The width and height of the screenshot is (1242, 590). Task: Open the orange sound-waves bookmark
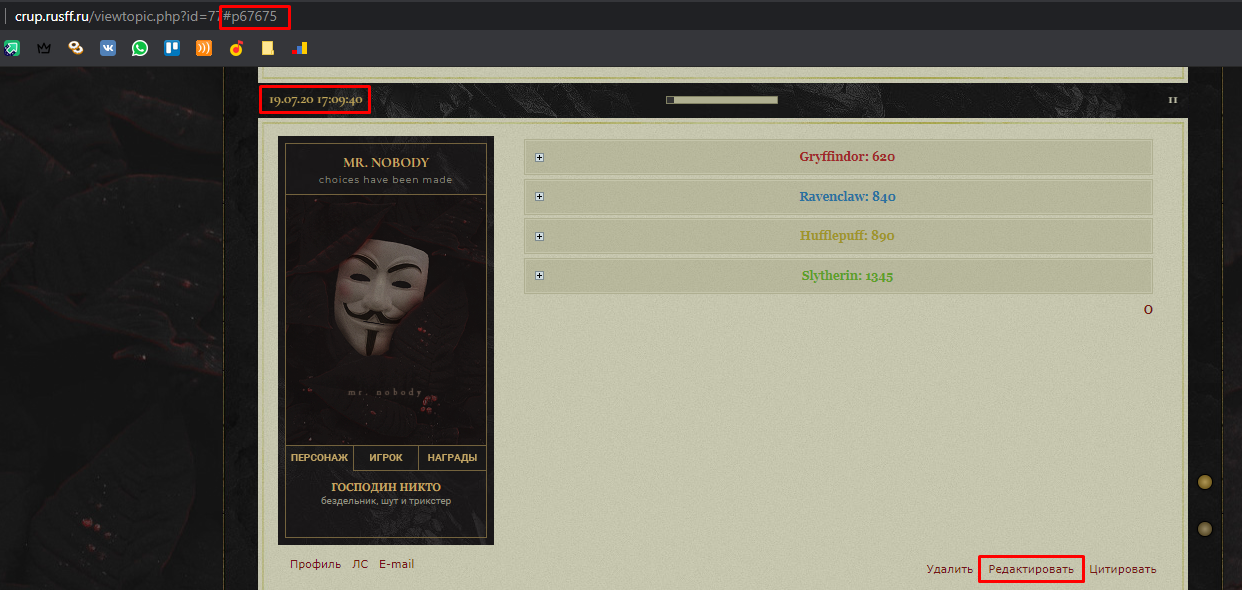(x=203, y=47)
